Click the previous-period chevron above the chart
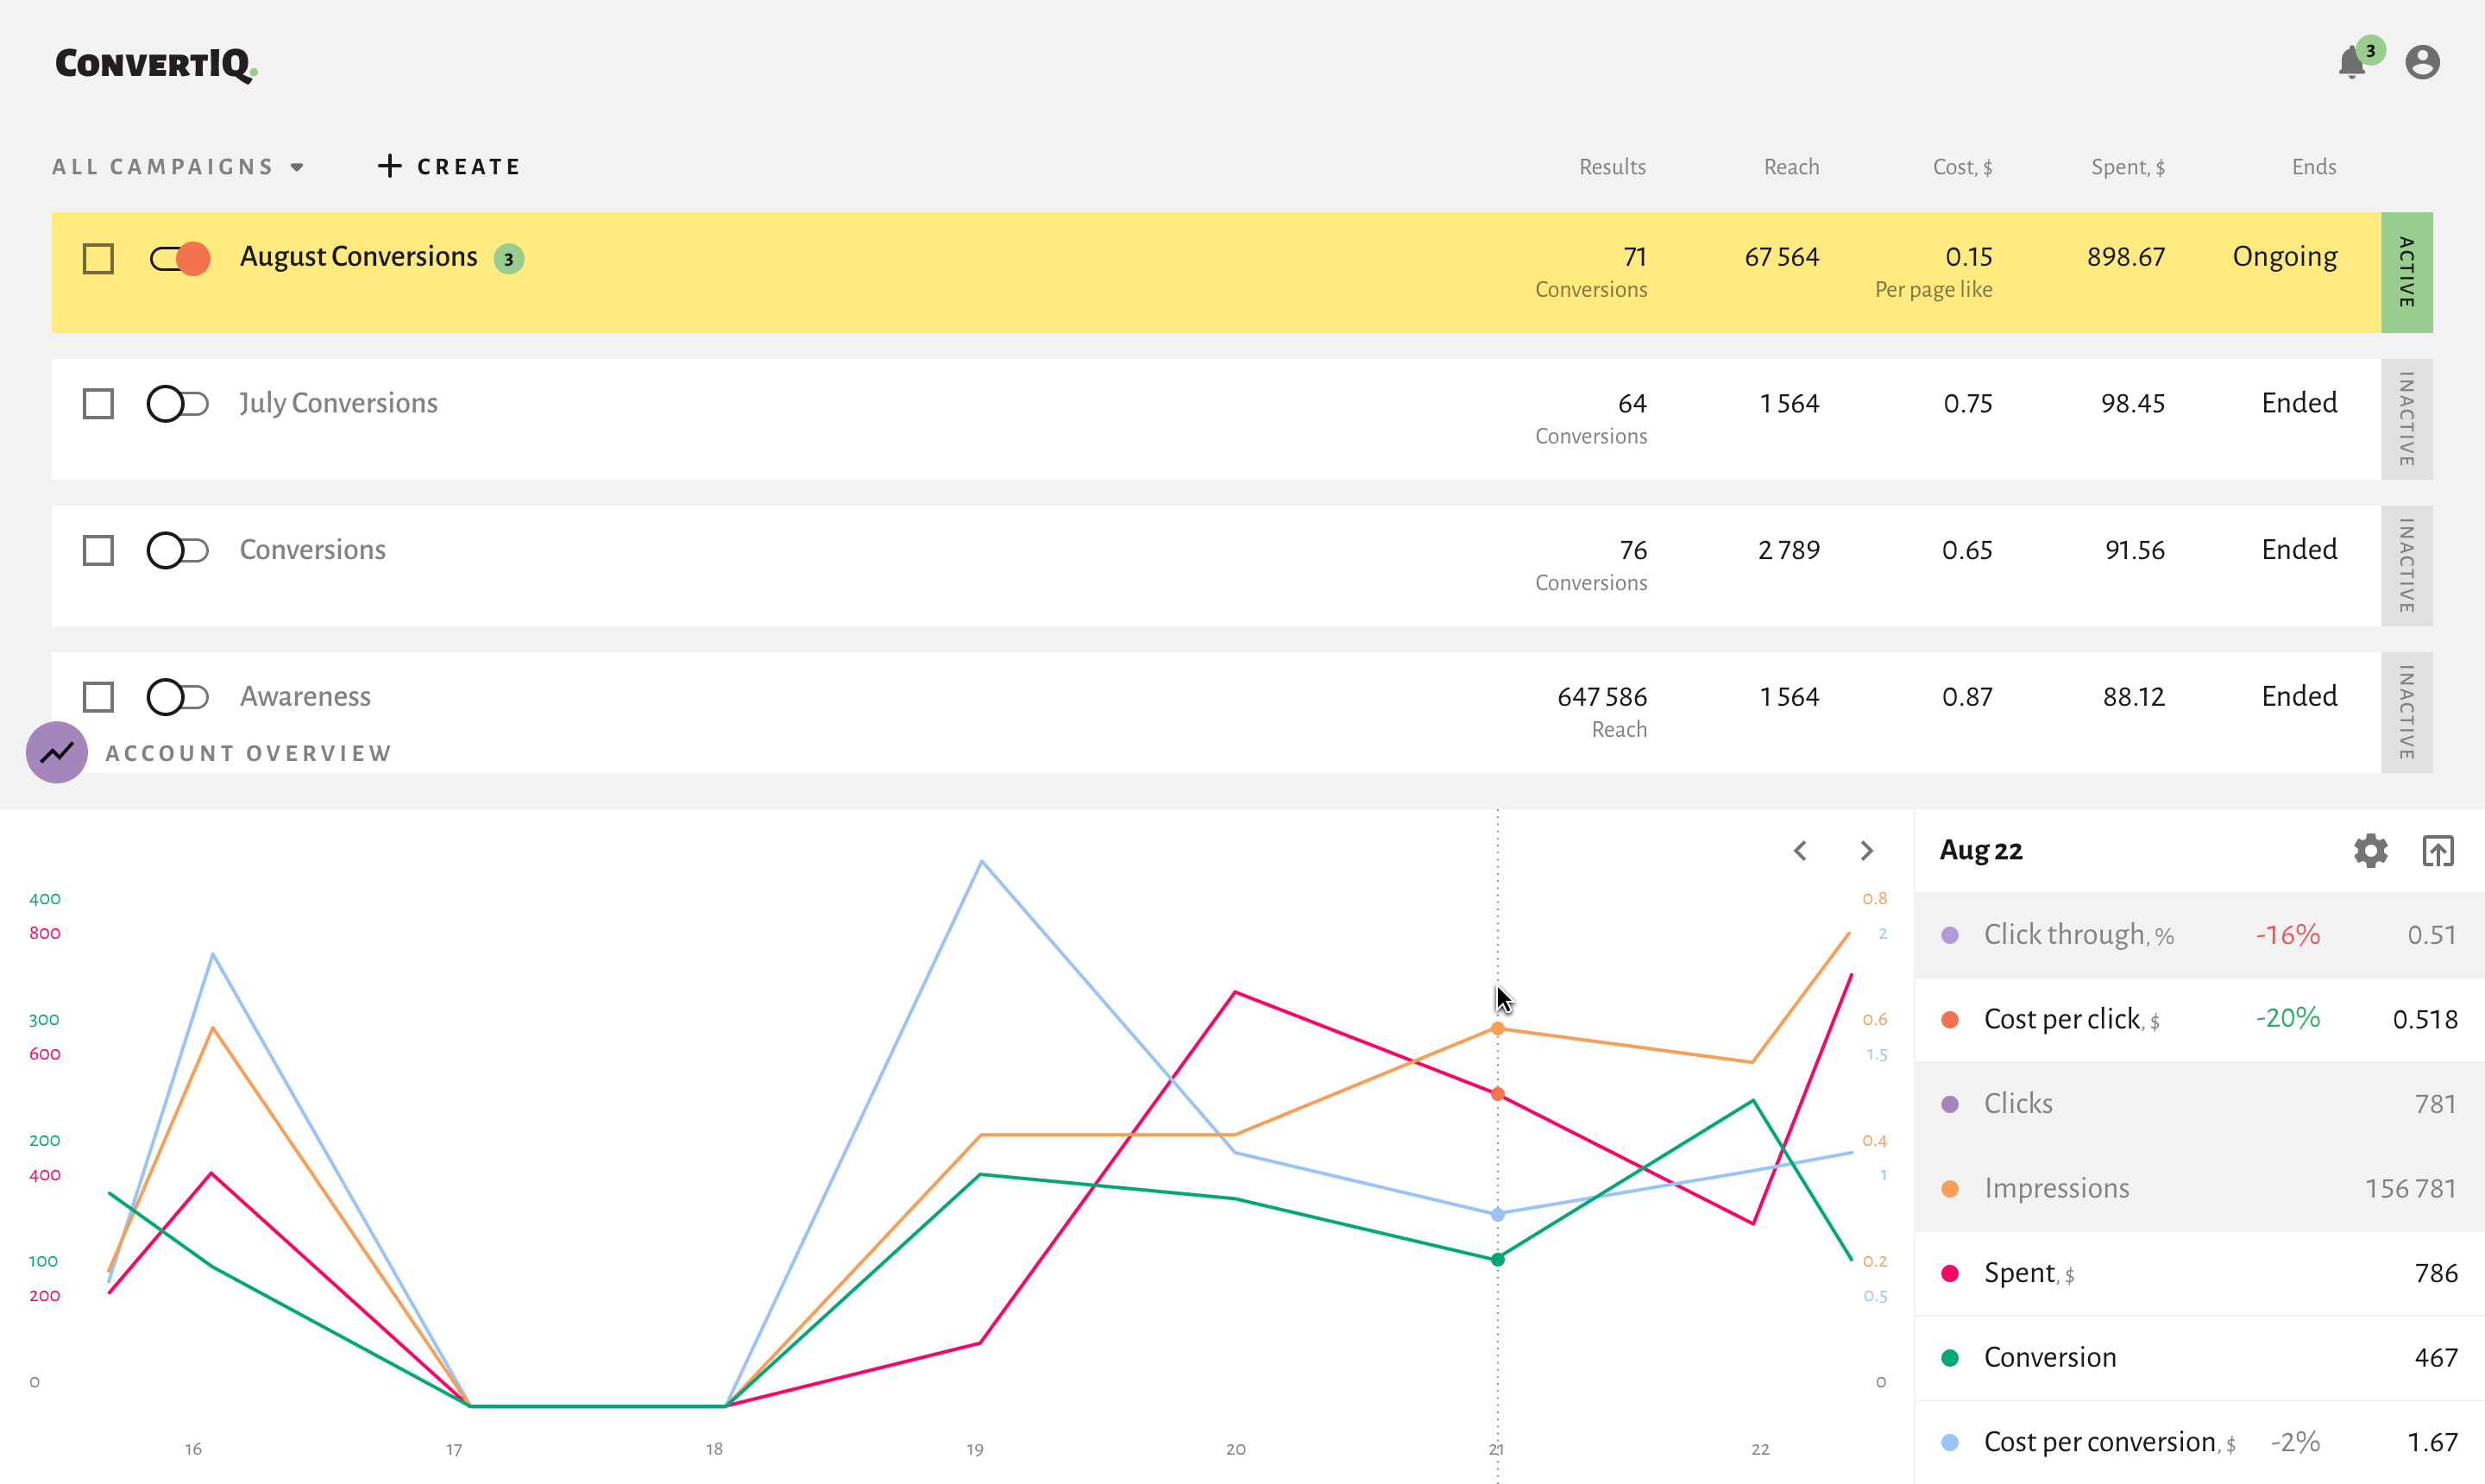Screen dimensions: 2485x1484 [1801, 850]
